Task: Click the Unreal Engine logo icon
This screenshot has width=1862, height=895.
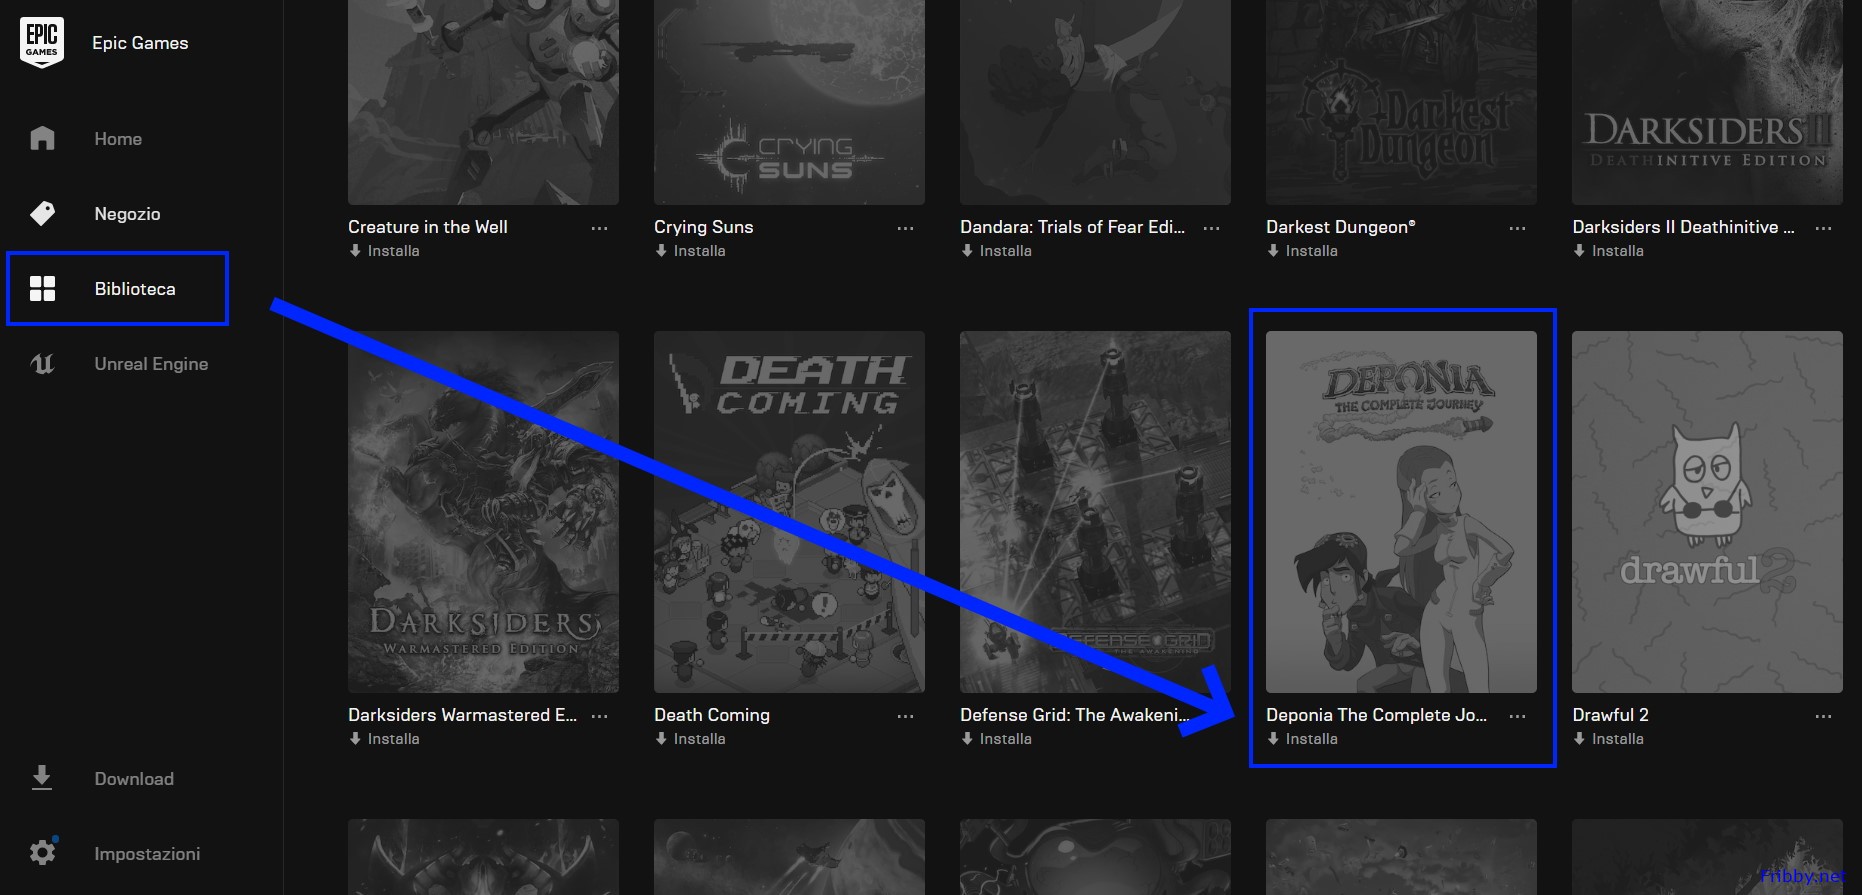Action: (42, 364)
